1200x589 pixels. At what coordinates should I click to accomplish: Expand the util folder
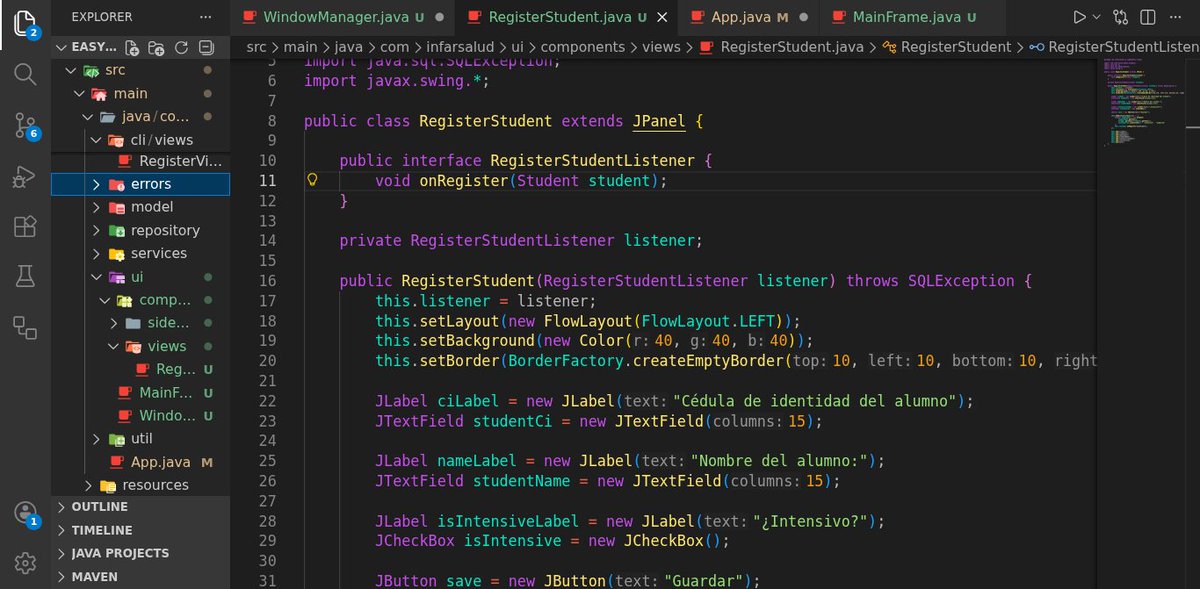click(140, 439)
